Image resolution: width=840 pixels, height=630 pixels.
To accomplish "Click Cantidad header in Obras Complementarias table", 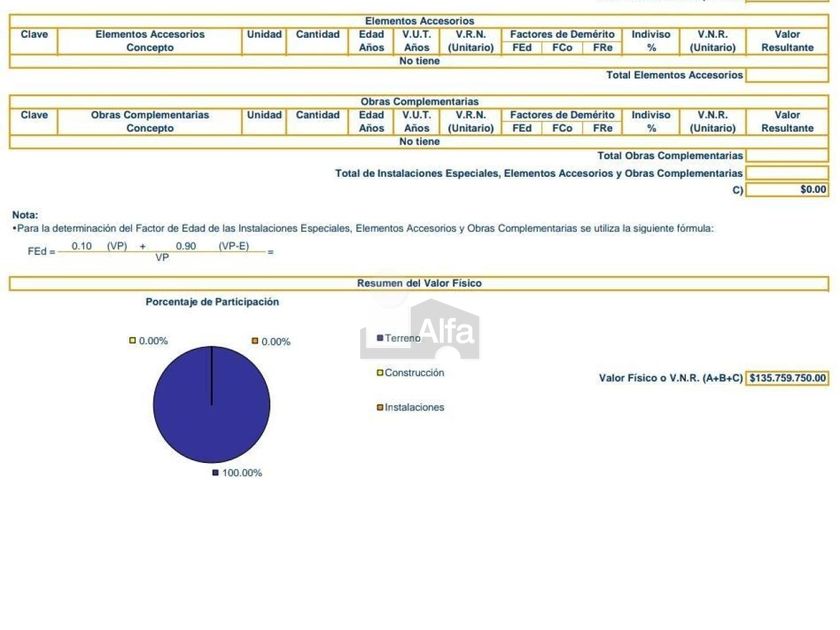I will click(318, 115).
